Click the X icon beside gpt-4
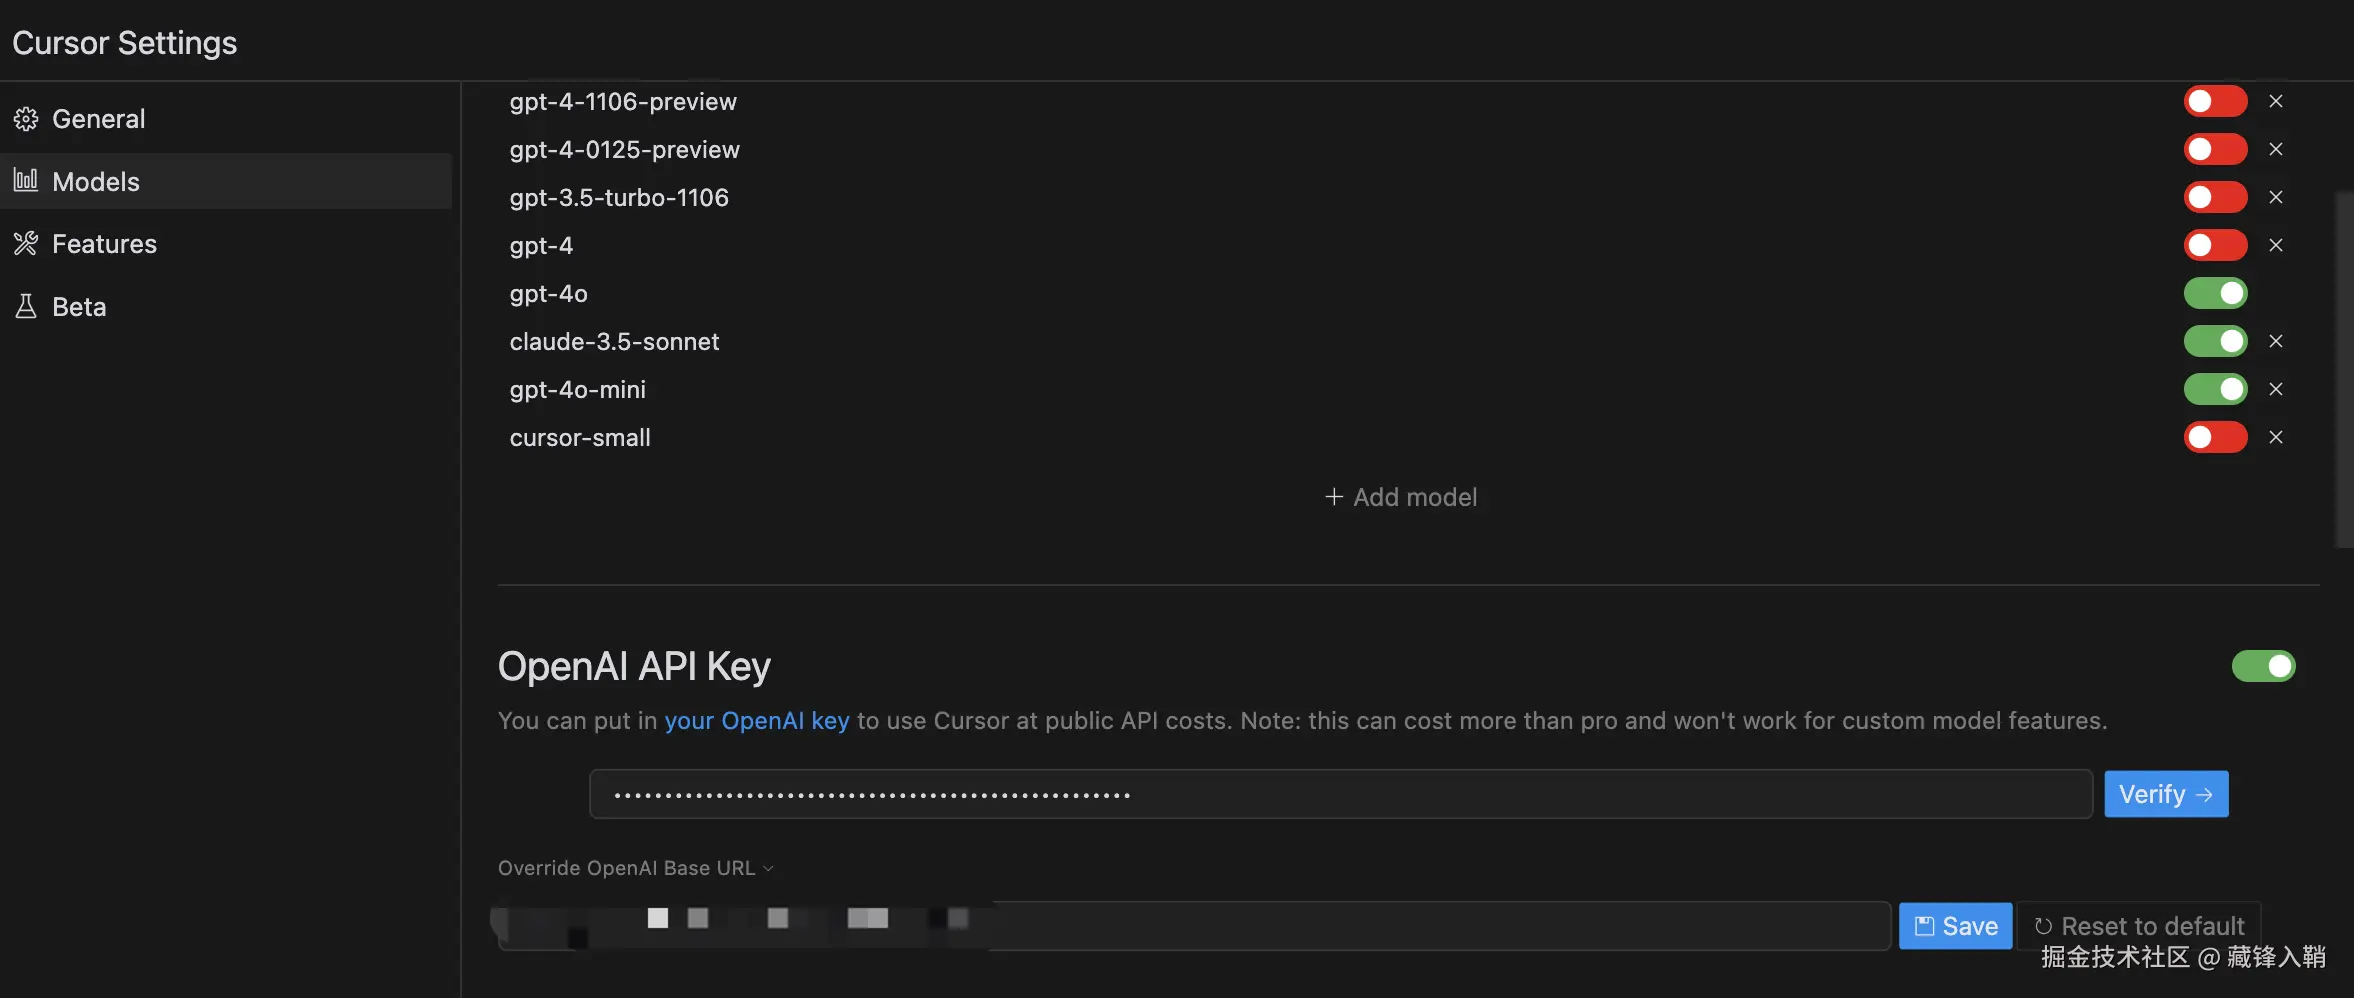This screenshot has height=998, width=2354. click(2276, 245)
